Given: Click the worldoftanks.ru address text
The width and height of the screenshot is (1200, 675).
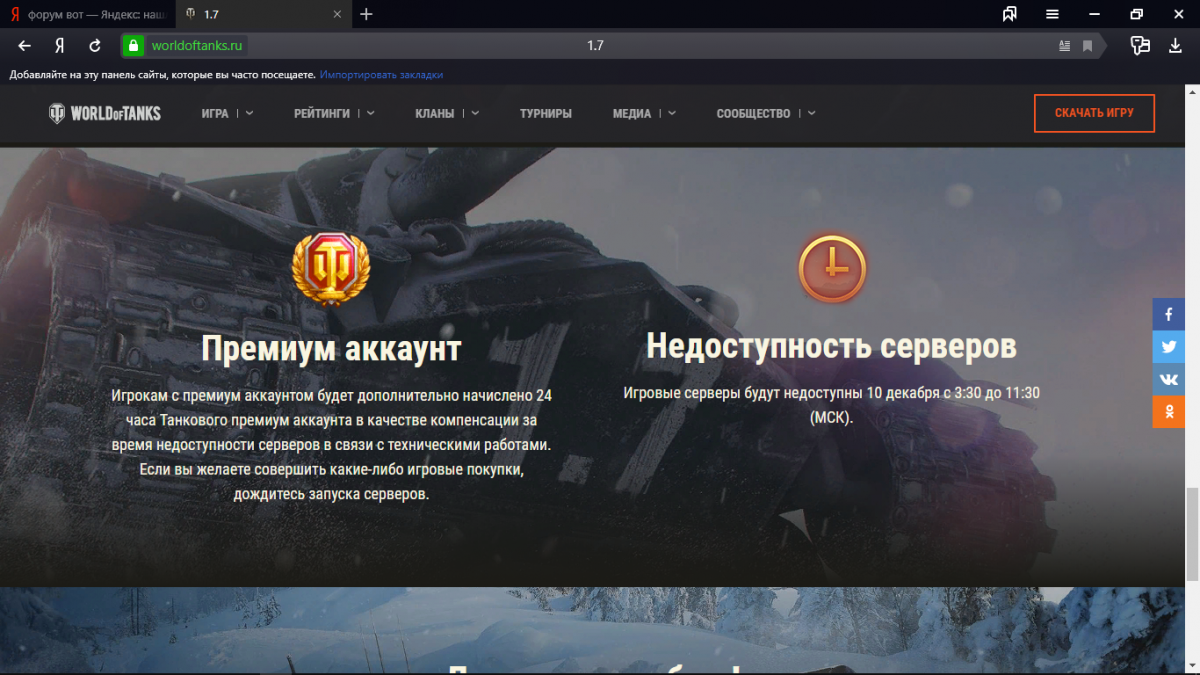Looking at the screenshot, I should click(197, 46).
